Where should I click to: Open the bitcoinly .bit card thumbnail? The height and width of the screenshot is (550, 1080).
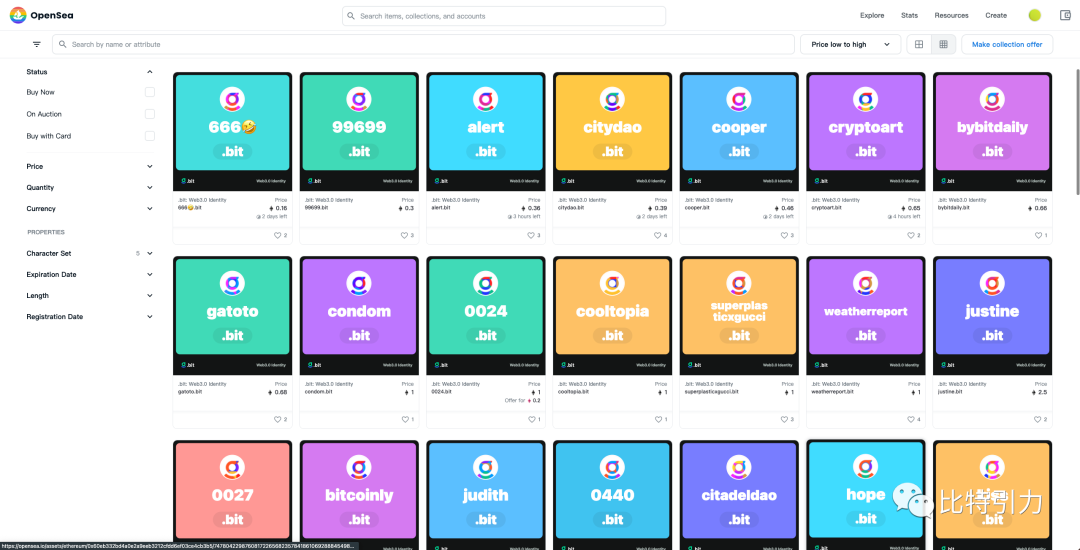tap(359, 495)
